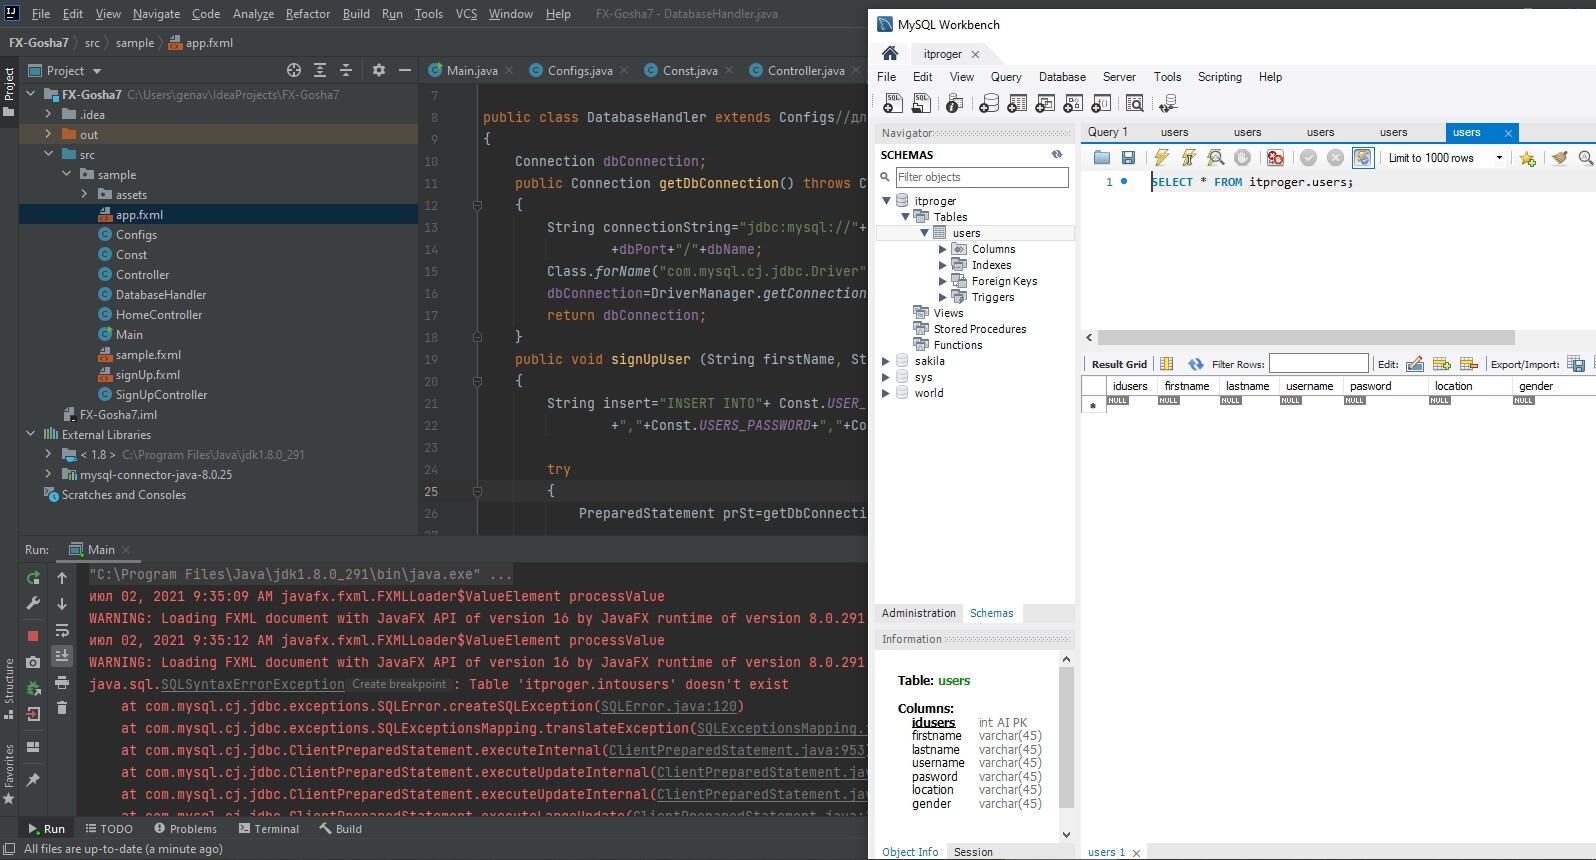Viewport: 1596px width, 860px height.
Task: Open the Refactor menu in IntelliJ
Action: click(x=308, y=14)
